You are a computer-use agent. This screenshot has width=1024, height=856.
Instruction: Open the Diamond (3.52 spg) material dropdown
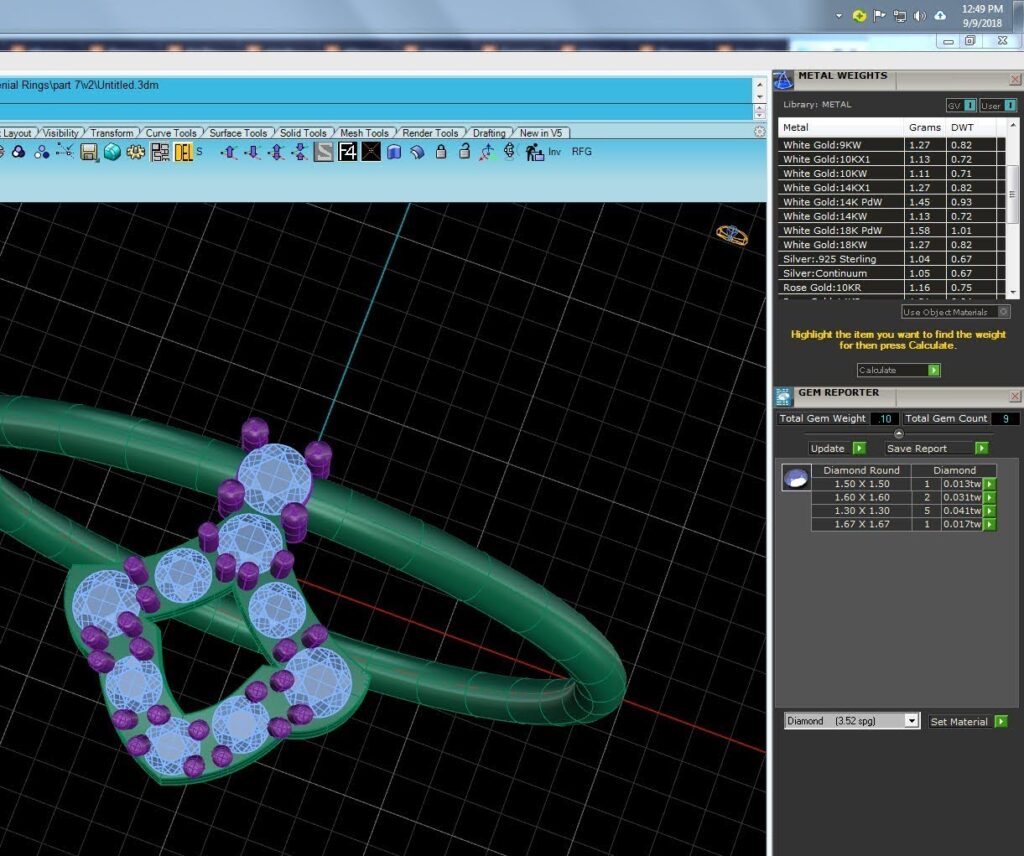coord(912,721)
